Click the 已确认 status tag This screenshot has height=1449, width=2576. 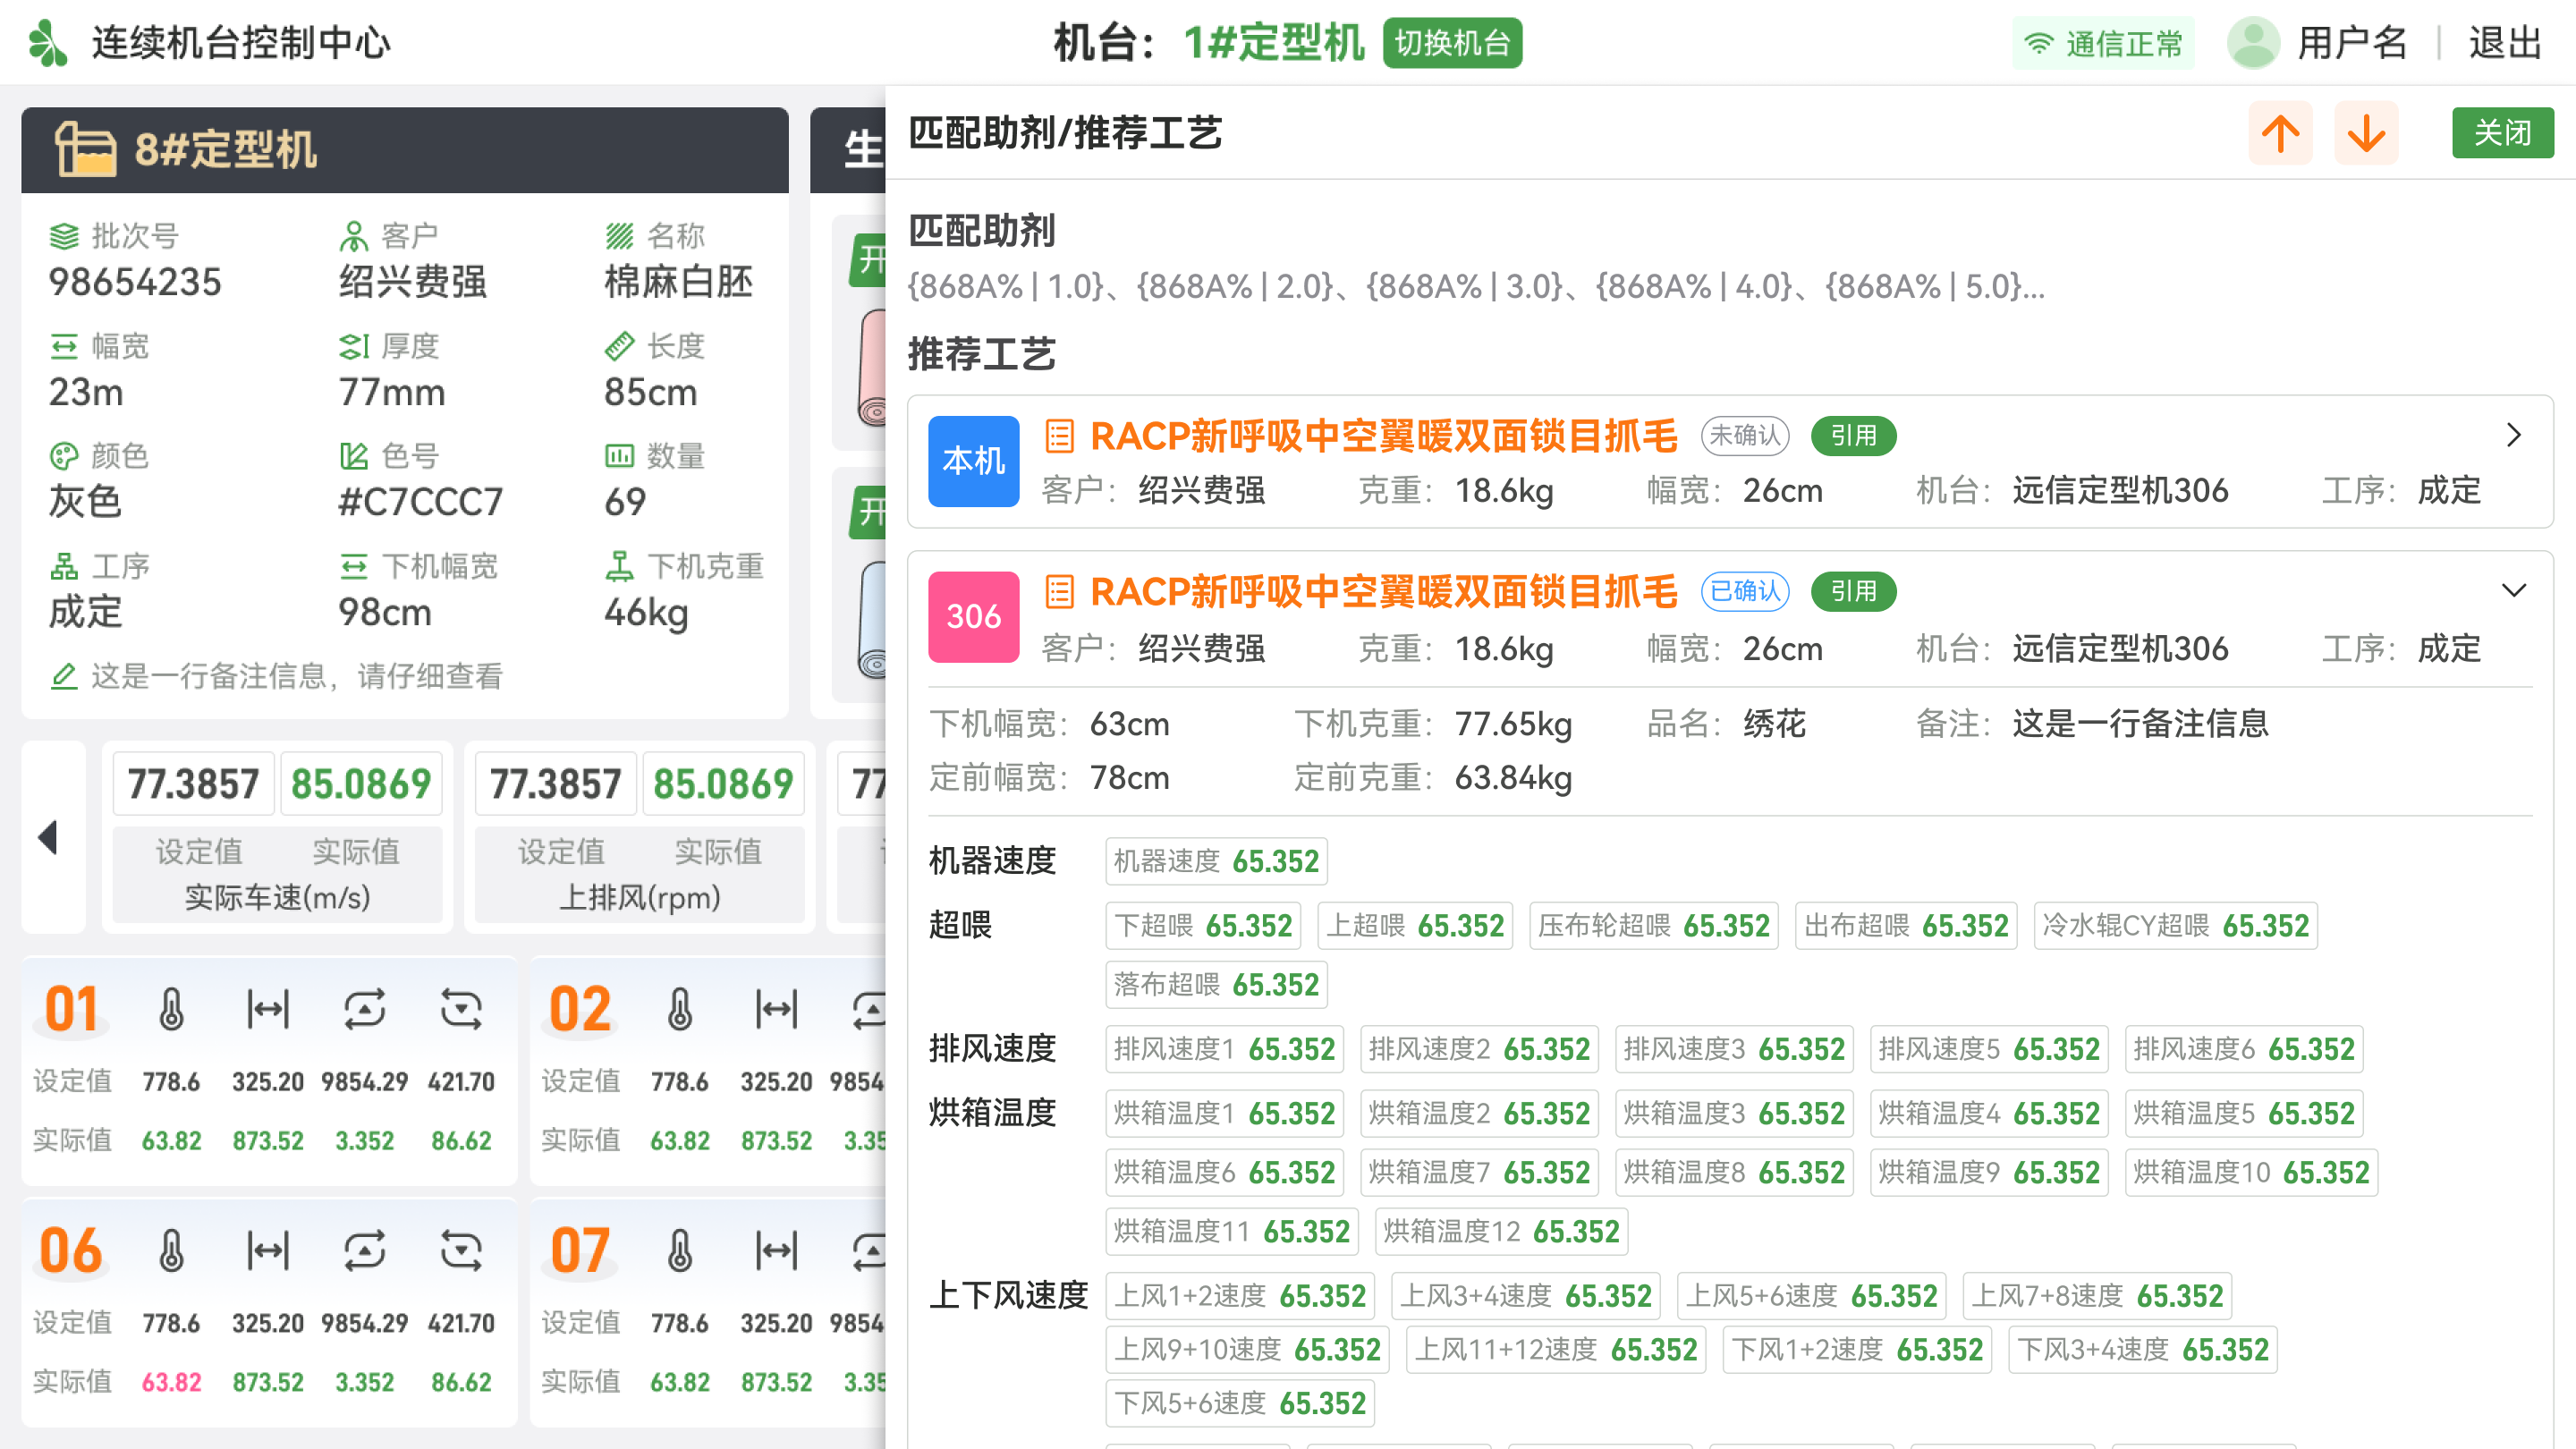click(1744, 592)
